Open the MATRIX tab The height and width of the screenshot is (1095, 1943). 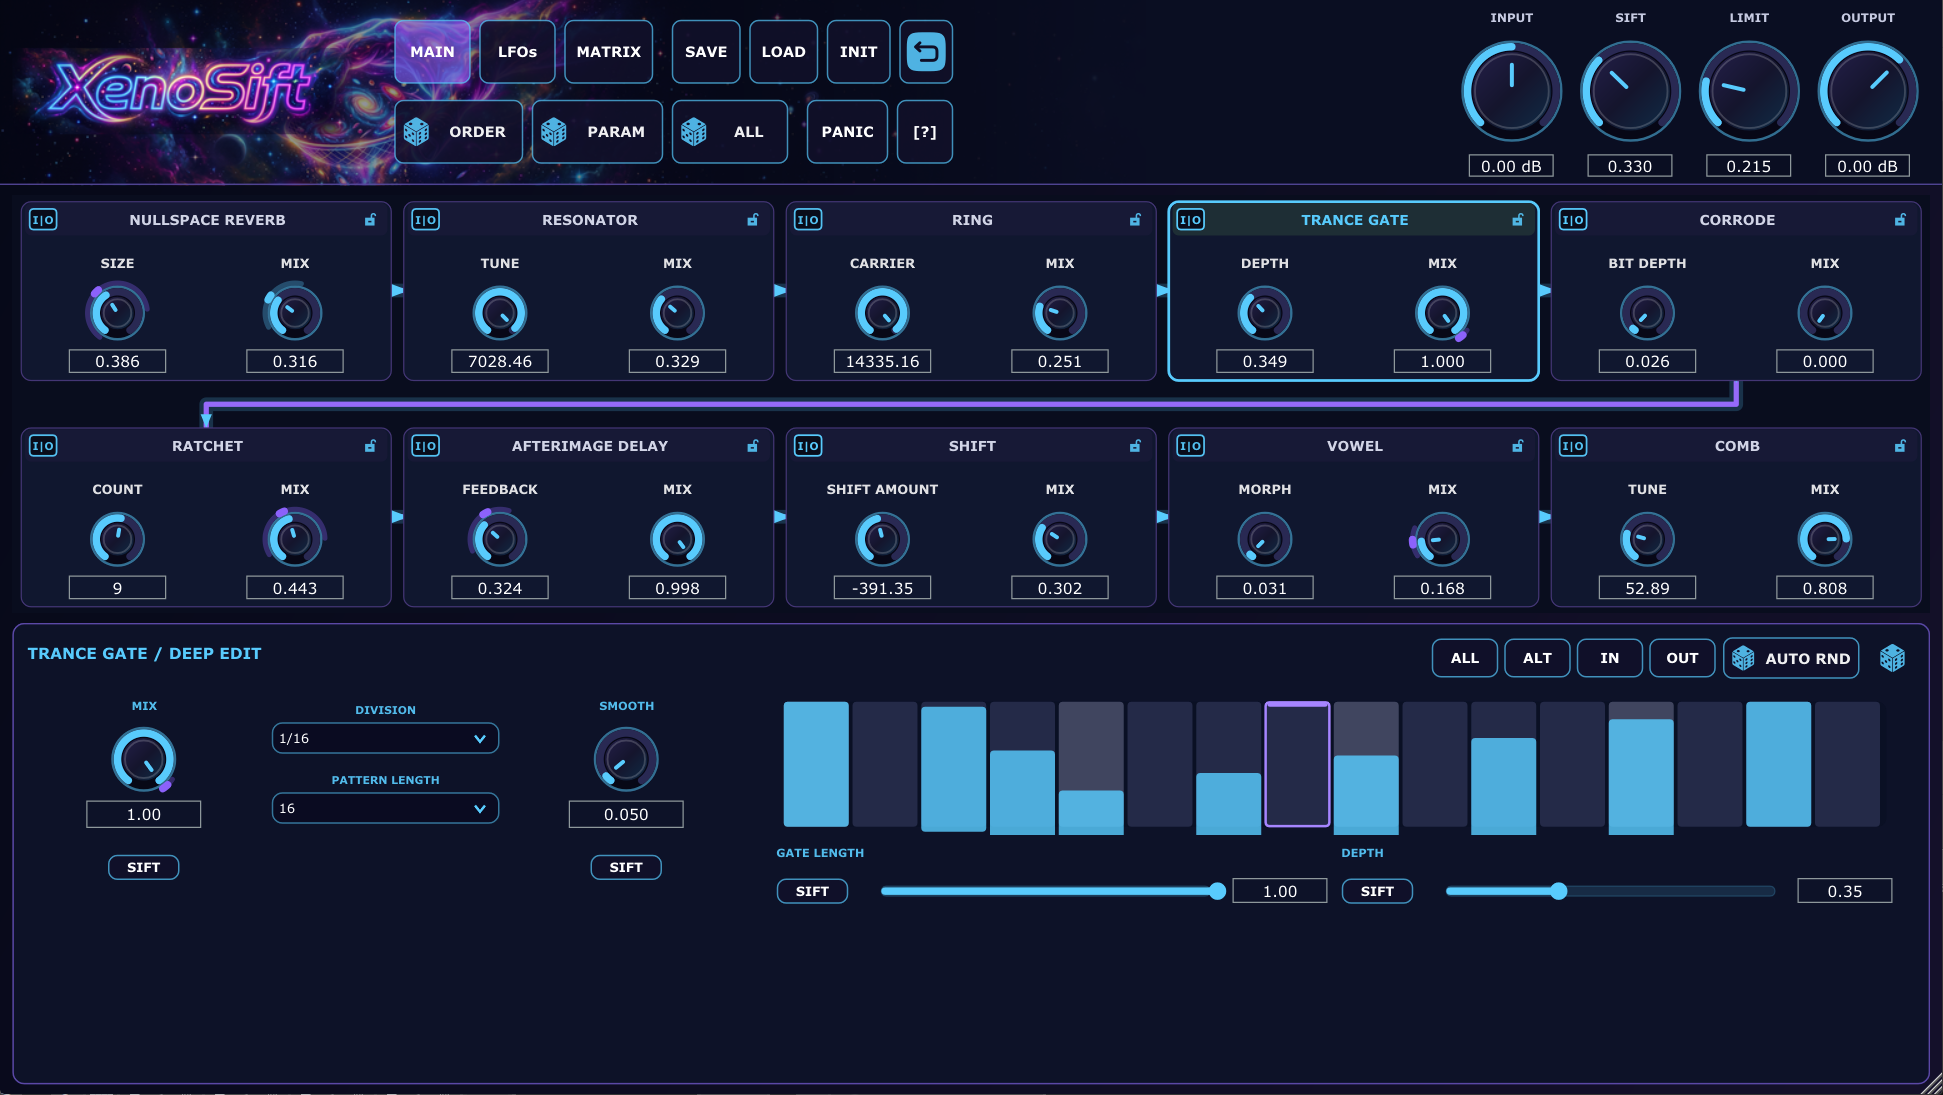coord(608,51)
